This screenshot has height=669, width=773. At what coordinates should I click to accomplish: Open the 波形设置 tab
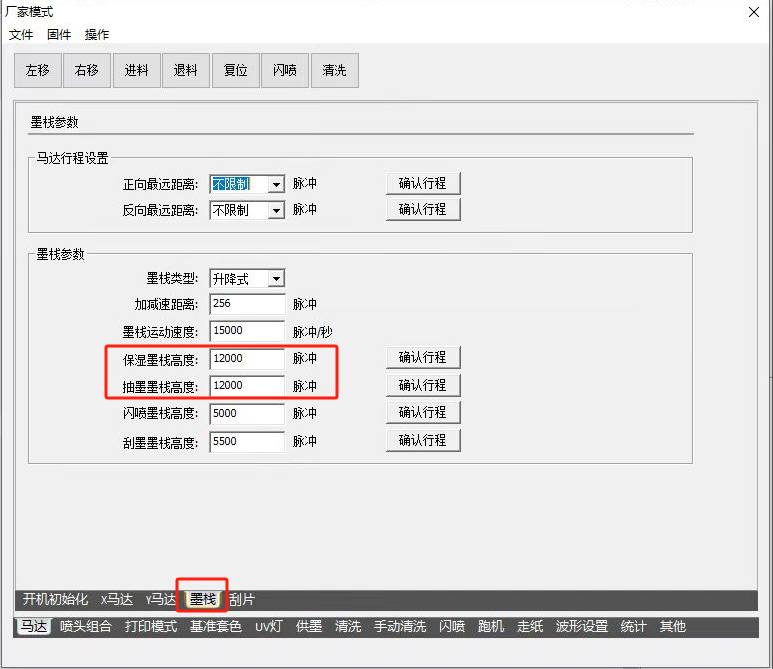coord(582,627)
